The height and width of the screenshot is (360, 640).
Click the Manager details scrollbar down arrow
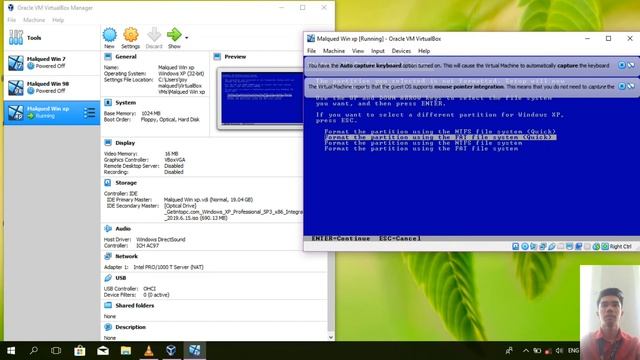point(331,337)
